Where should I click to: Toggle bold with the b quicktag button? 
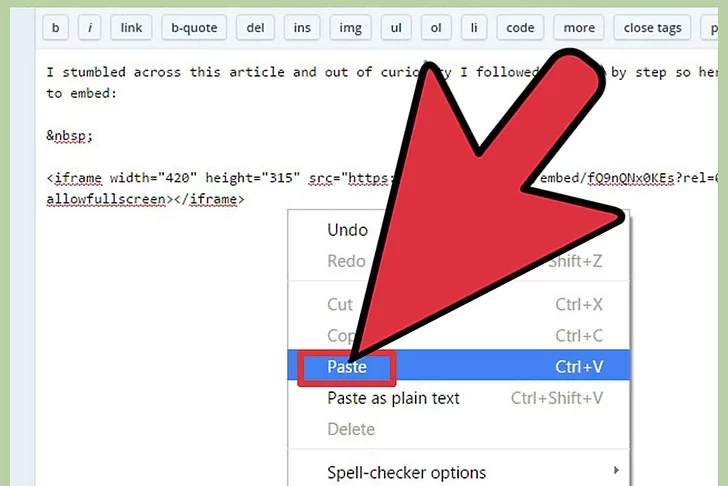(x=54, y=28)
